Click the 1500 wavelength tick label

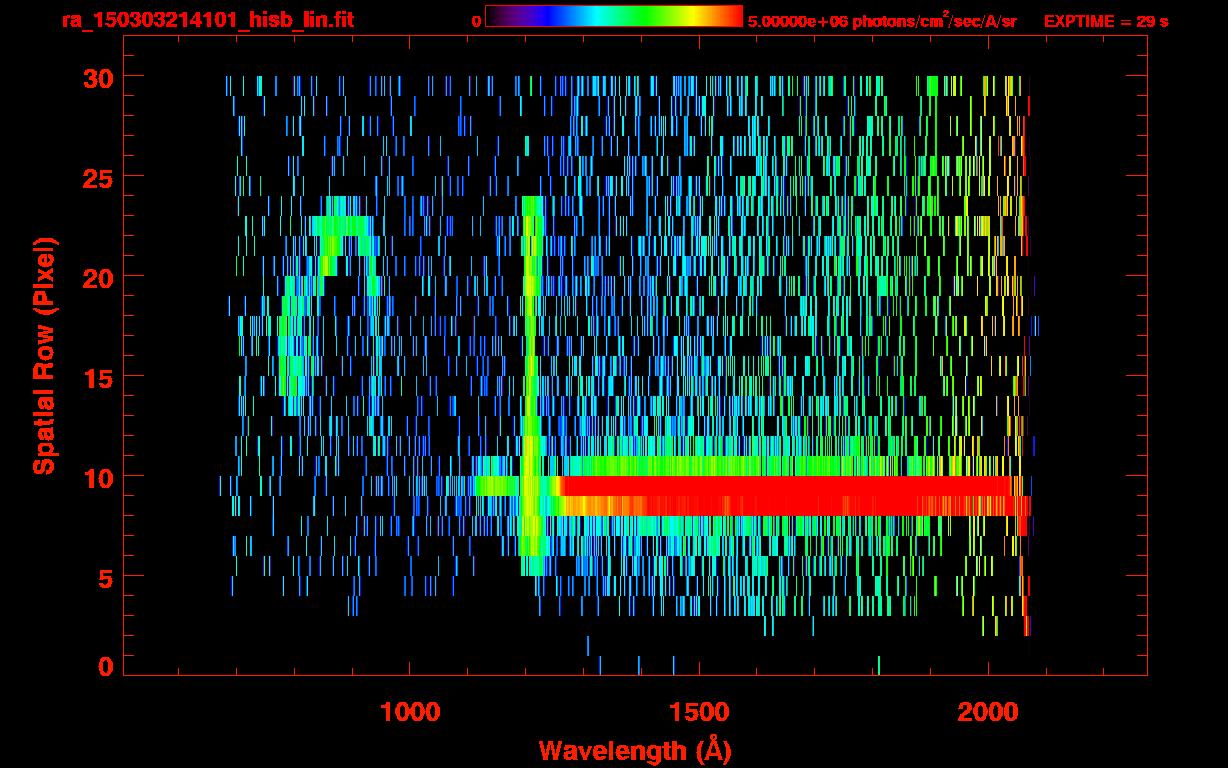(699, 711)
